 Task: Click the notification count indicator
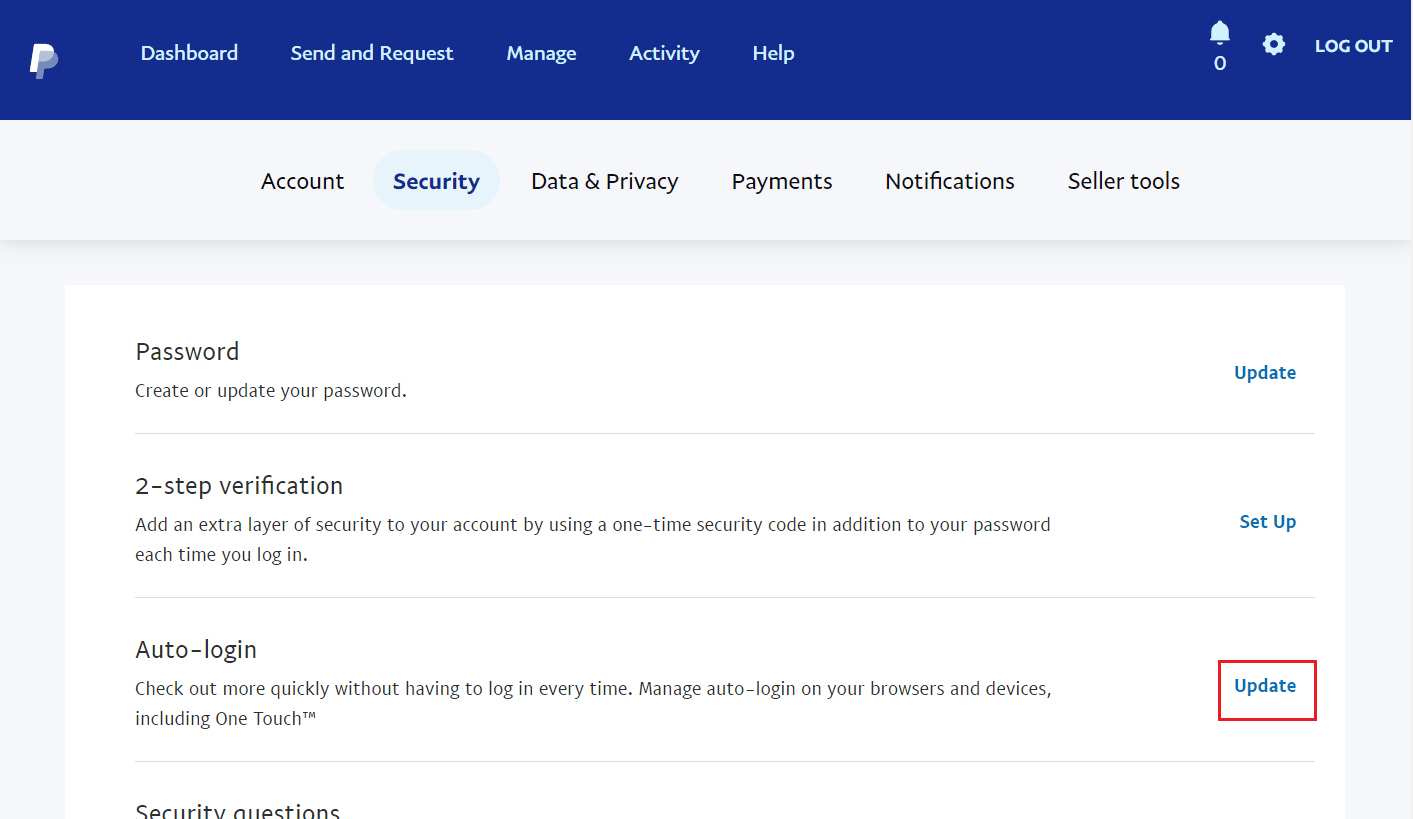click(1219, 62)
